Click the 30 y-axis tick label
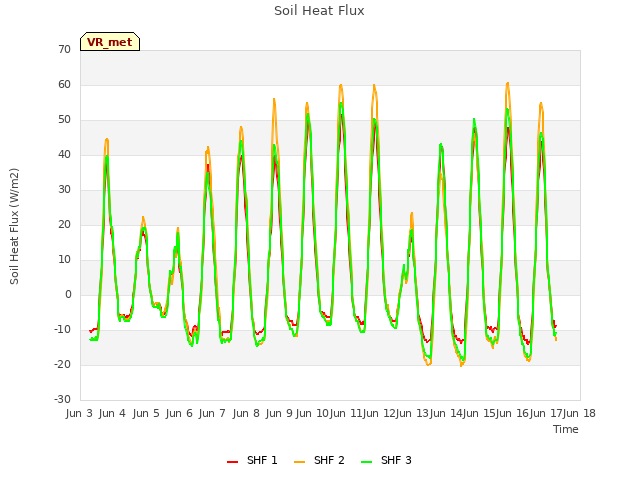640x480 pixels. click(x=64, y=189)
